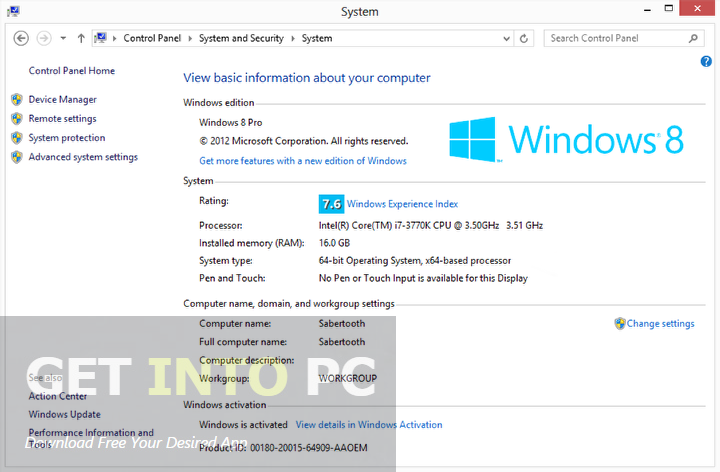Click the forward navigation arrow
This screenshot has height=472, width=720.
pos(44,38)
